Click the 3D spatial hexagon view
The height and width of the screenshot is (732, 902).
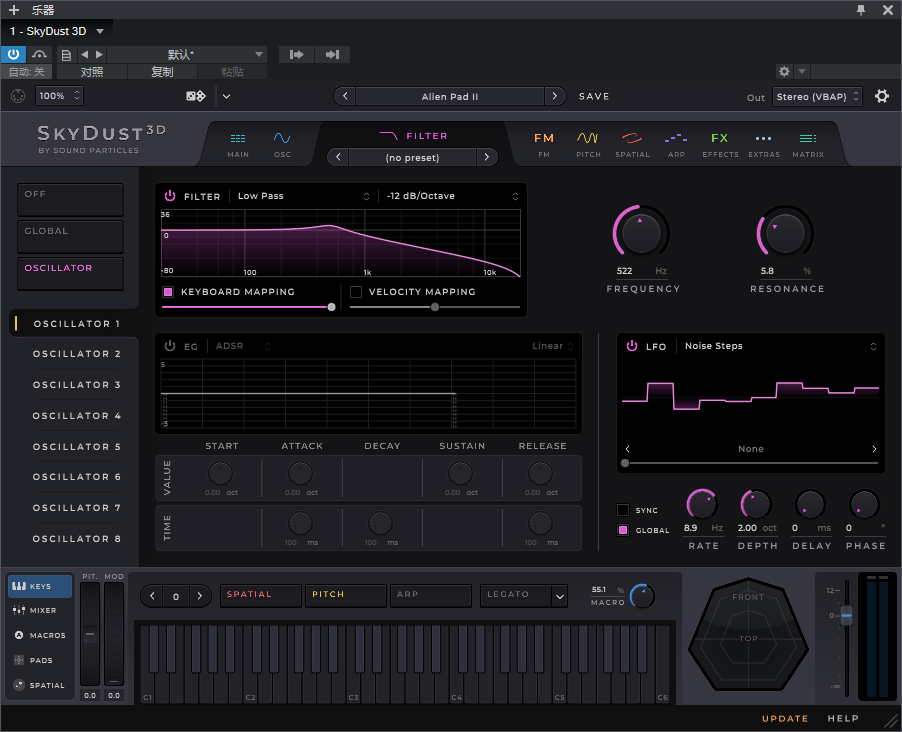click(x=748, y=634)
